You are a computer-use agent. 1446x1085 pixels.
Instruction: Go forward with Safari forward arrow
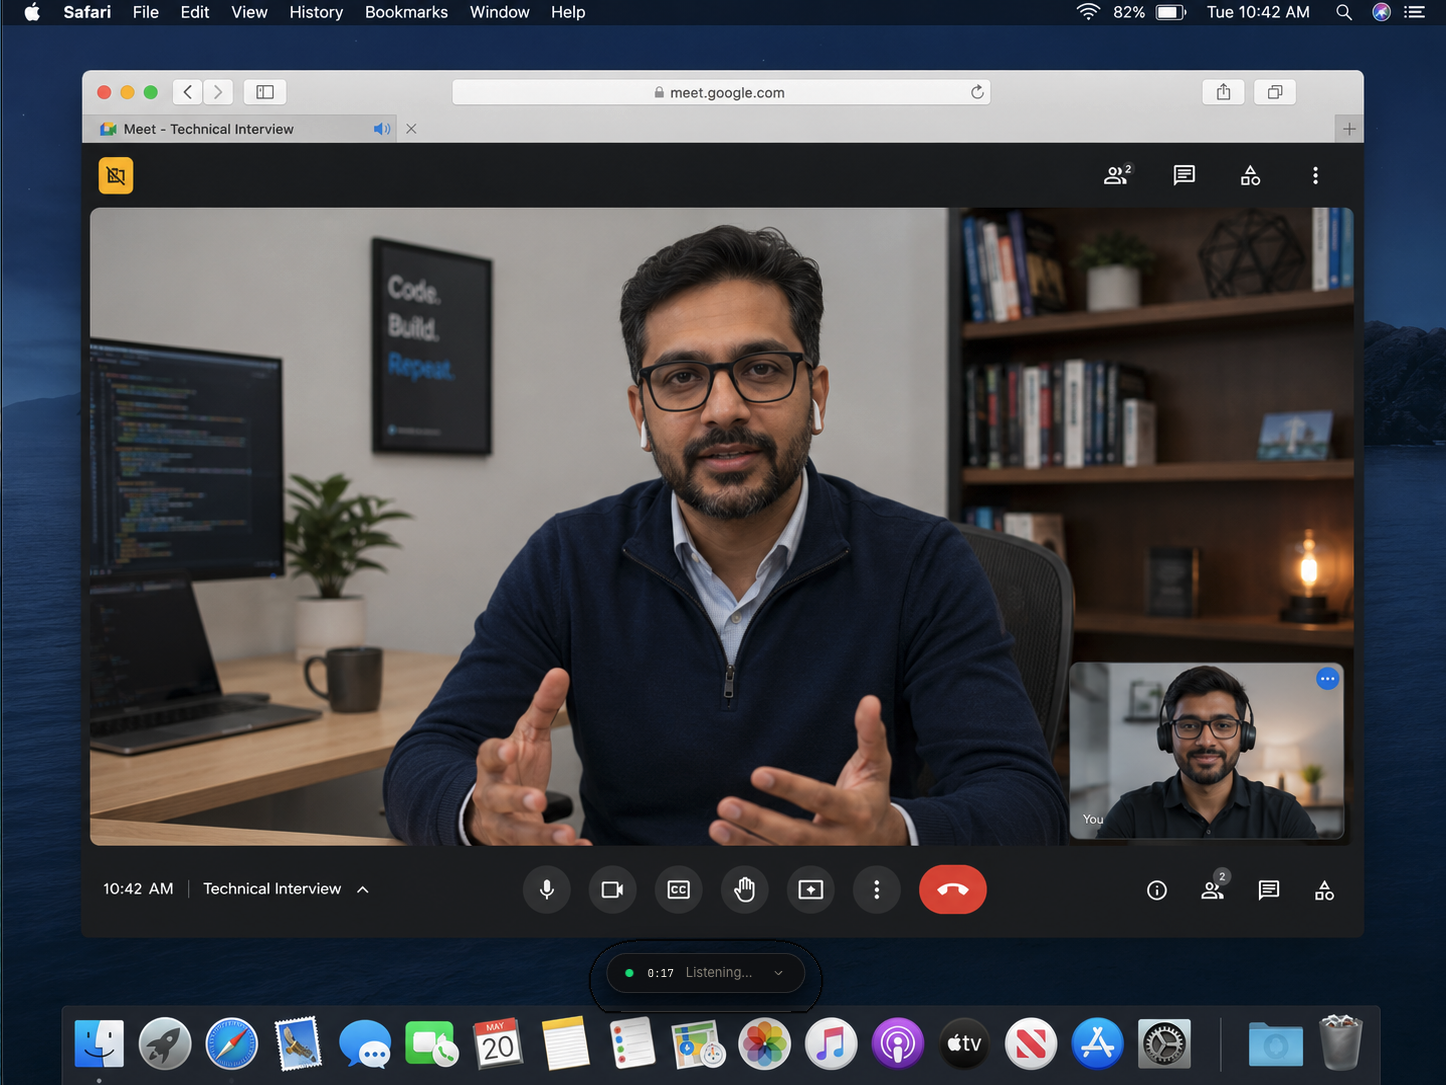pos(218,92)
